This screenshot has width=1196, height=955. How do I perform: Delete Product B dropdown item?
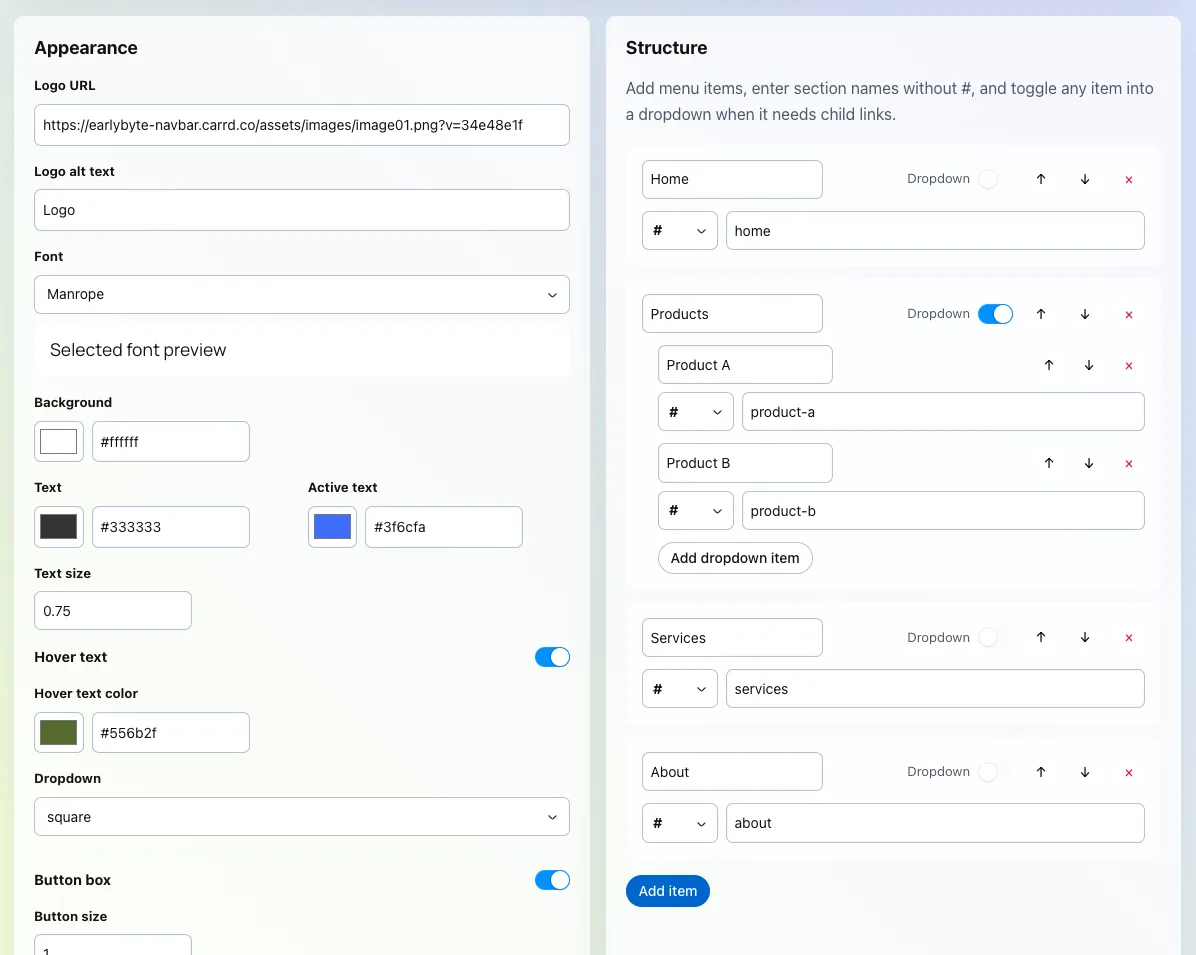point(1129,464)
